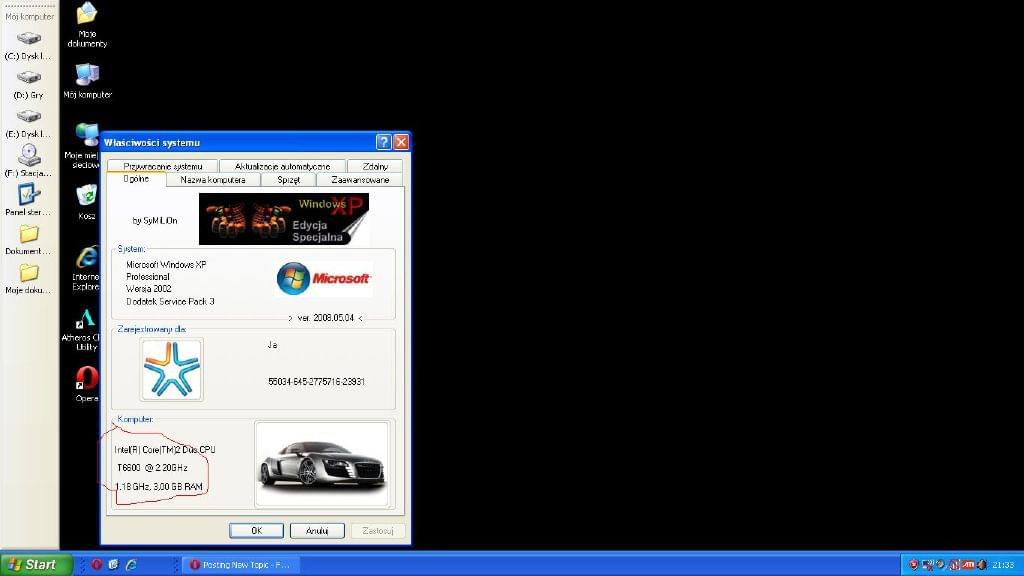Go to the Zdalny tab
1024x576 pixels.
[375, 166]
